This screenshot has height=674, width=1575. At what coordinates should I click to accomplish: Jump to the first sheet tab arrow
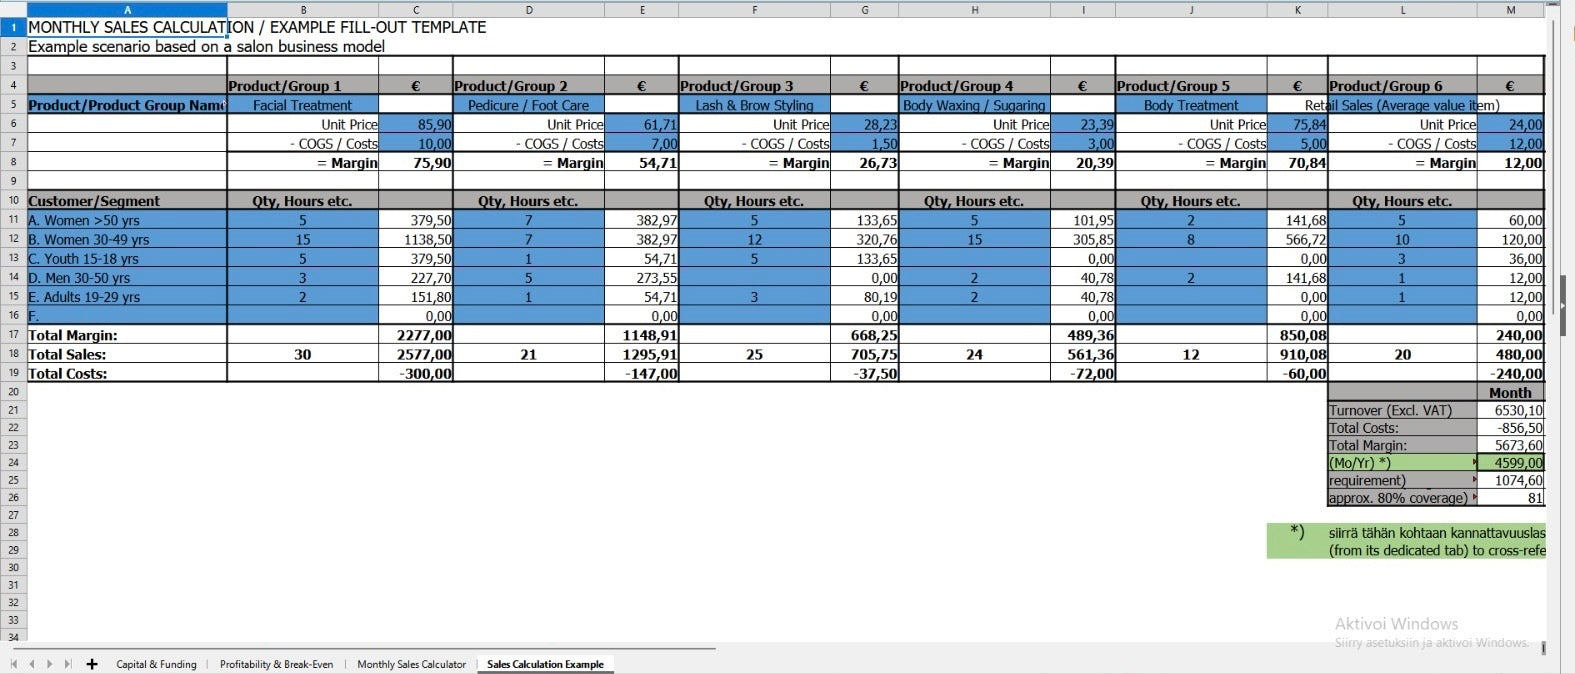(x=13, y=664)
